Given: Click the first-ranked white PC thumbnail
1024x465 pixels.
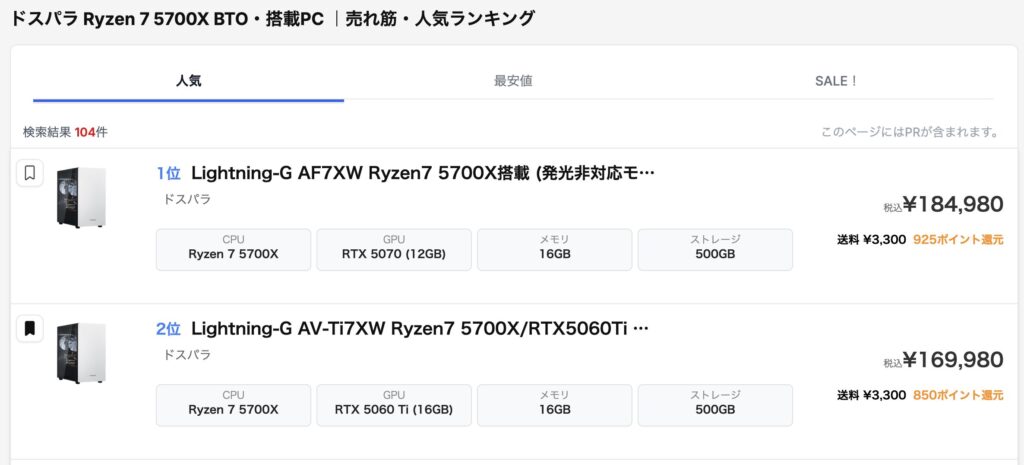Looking at the screenshot, I should [x=82, y=197].
